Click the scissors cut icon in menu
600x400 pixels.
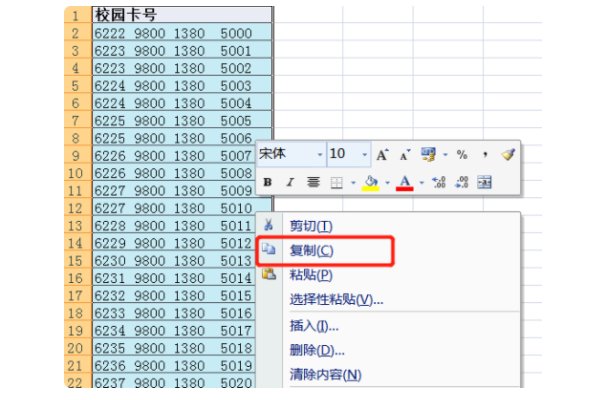click(x=269, y=225)
